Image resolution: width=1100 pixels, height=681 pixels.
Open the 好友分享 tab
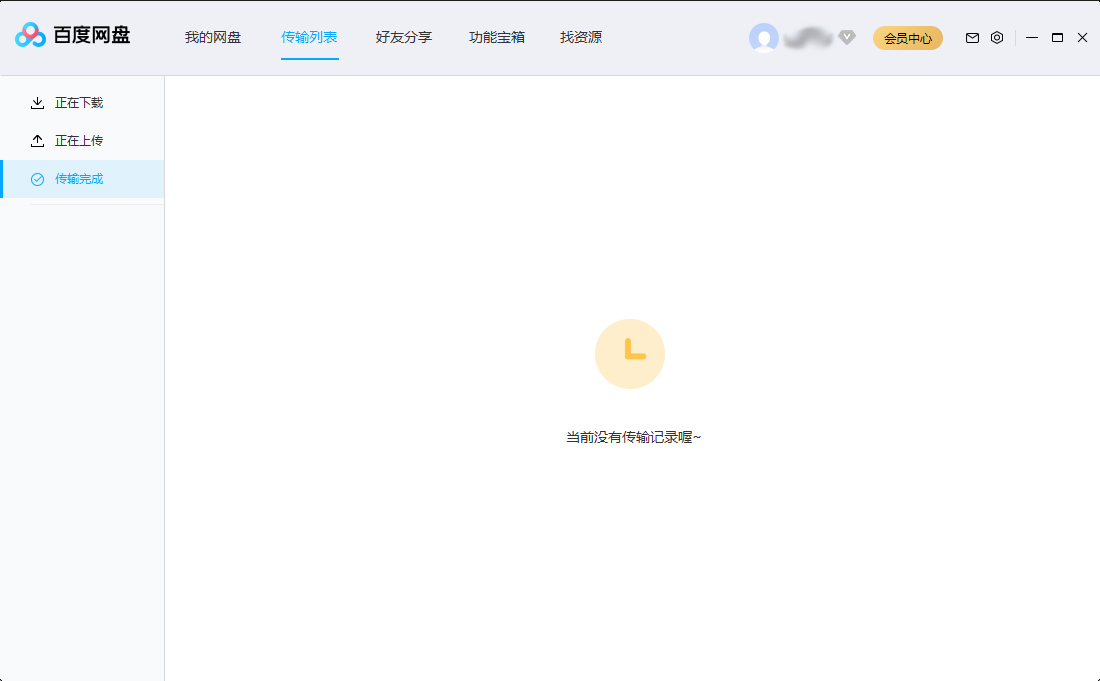click(x=402, y=37)
